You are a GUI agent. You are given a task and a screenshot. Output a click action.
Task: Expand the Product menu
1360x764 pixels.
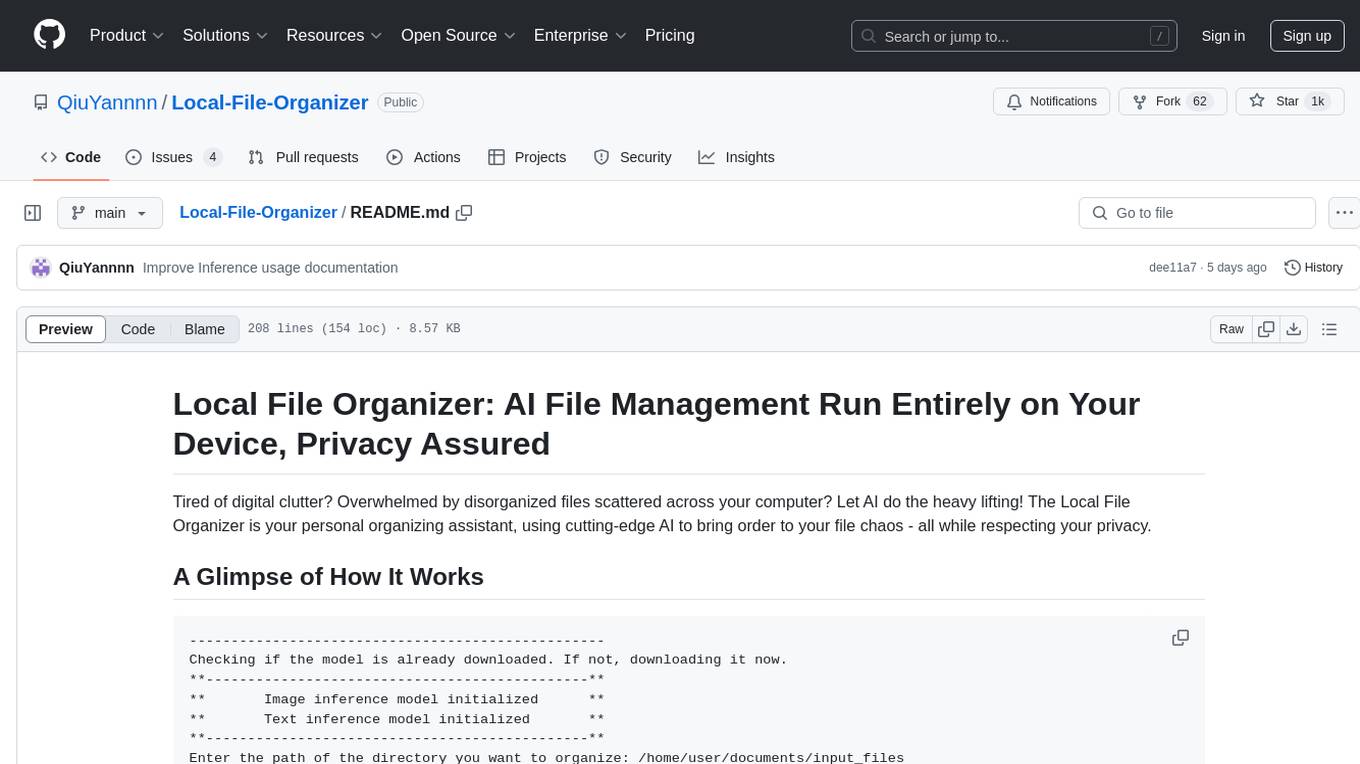tap(127, 35)
